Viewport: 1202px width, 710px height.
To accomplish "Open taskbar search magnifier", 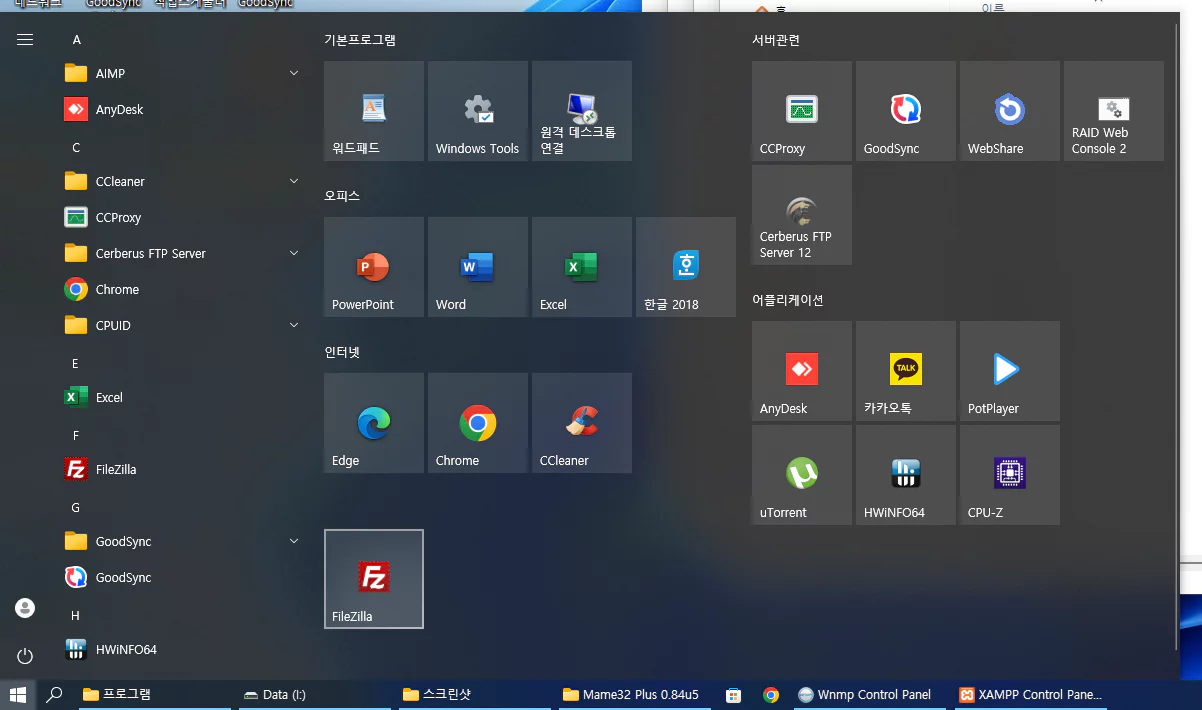I will [x=55, y=695].
